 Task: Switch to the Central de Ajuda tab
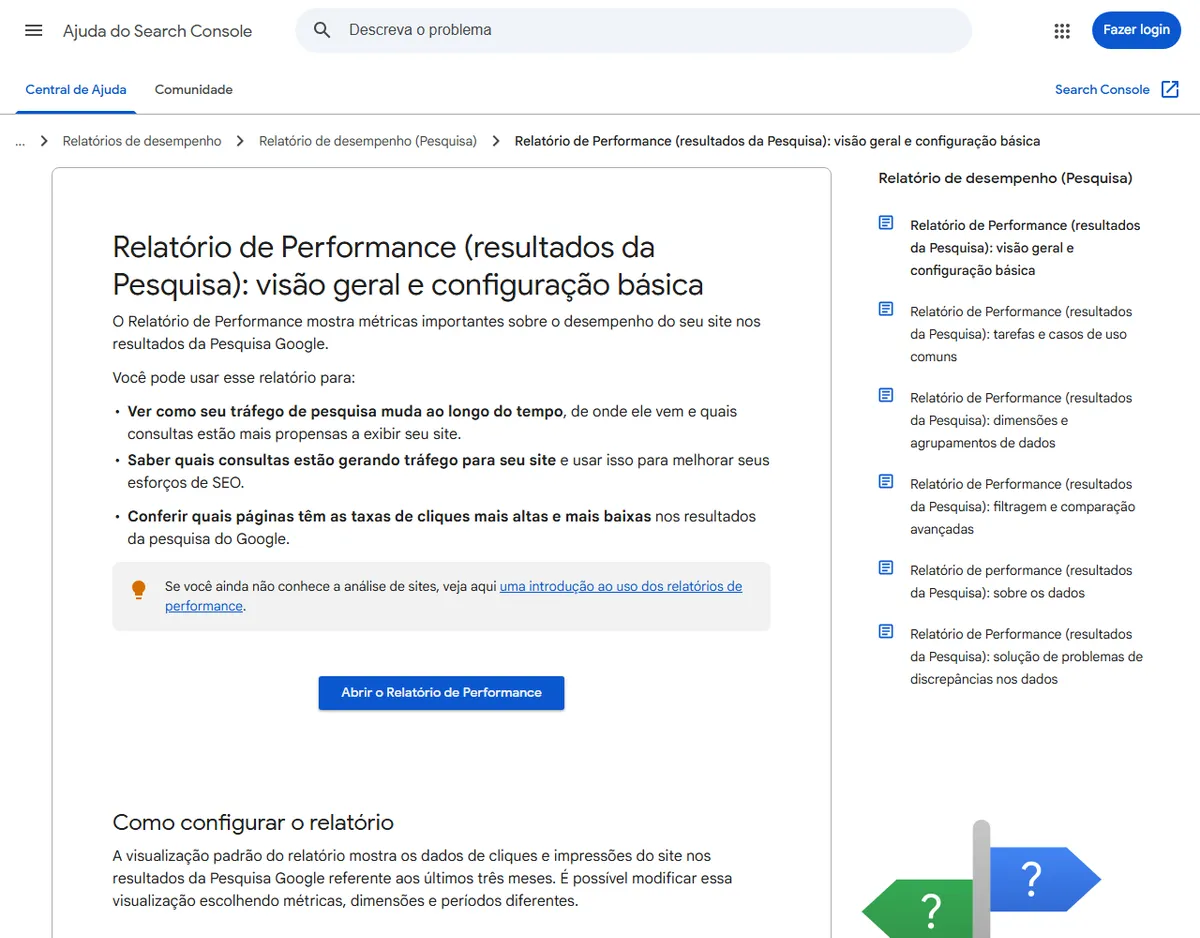pyautogui.click(x=76, y=89)
